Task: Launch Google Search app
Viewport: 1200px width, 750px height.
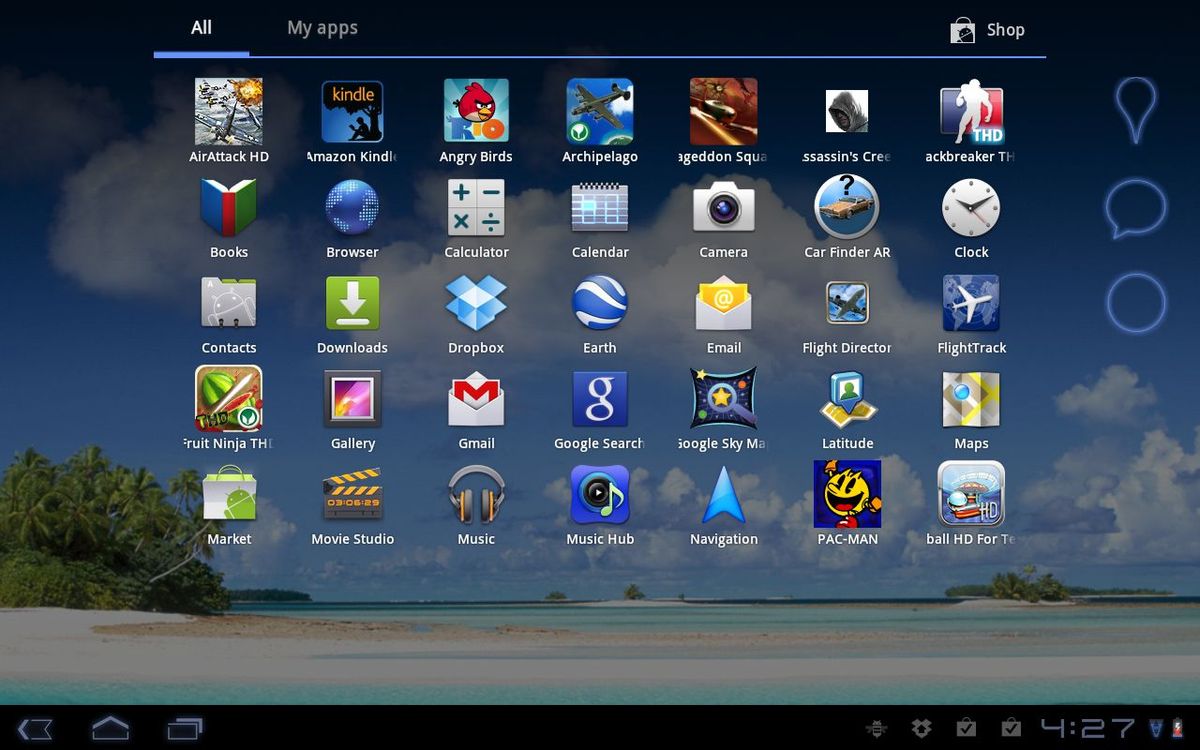Action: pyautogui.click(x=600, y=399)
